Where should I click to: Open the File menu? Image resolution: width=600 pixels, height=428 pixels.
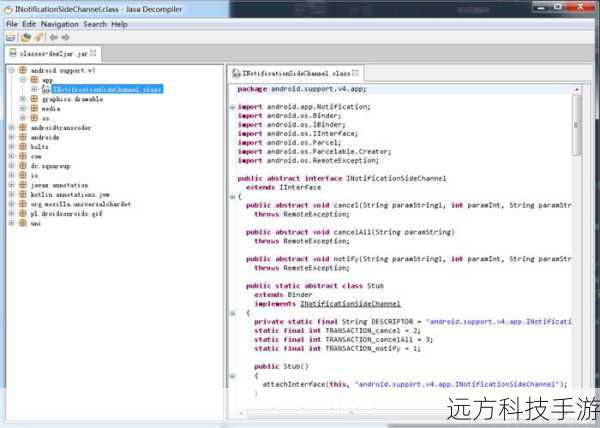(x=12, y=24)
